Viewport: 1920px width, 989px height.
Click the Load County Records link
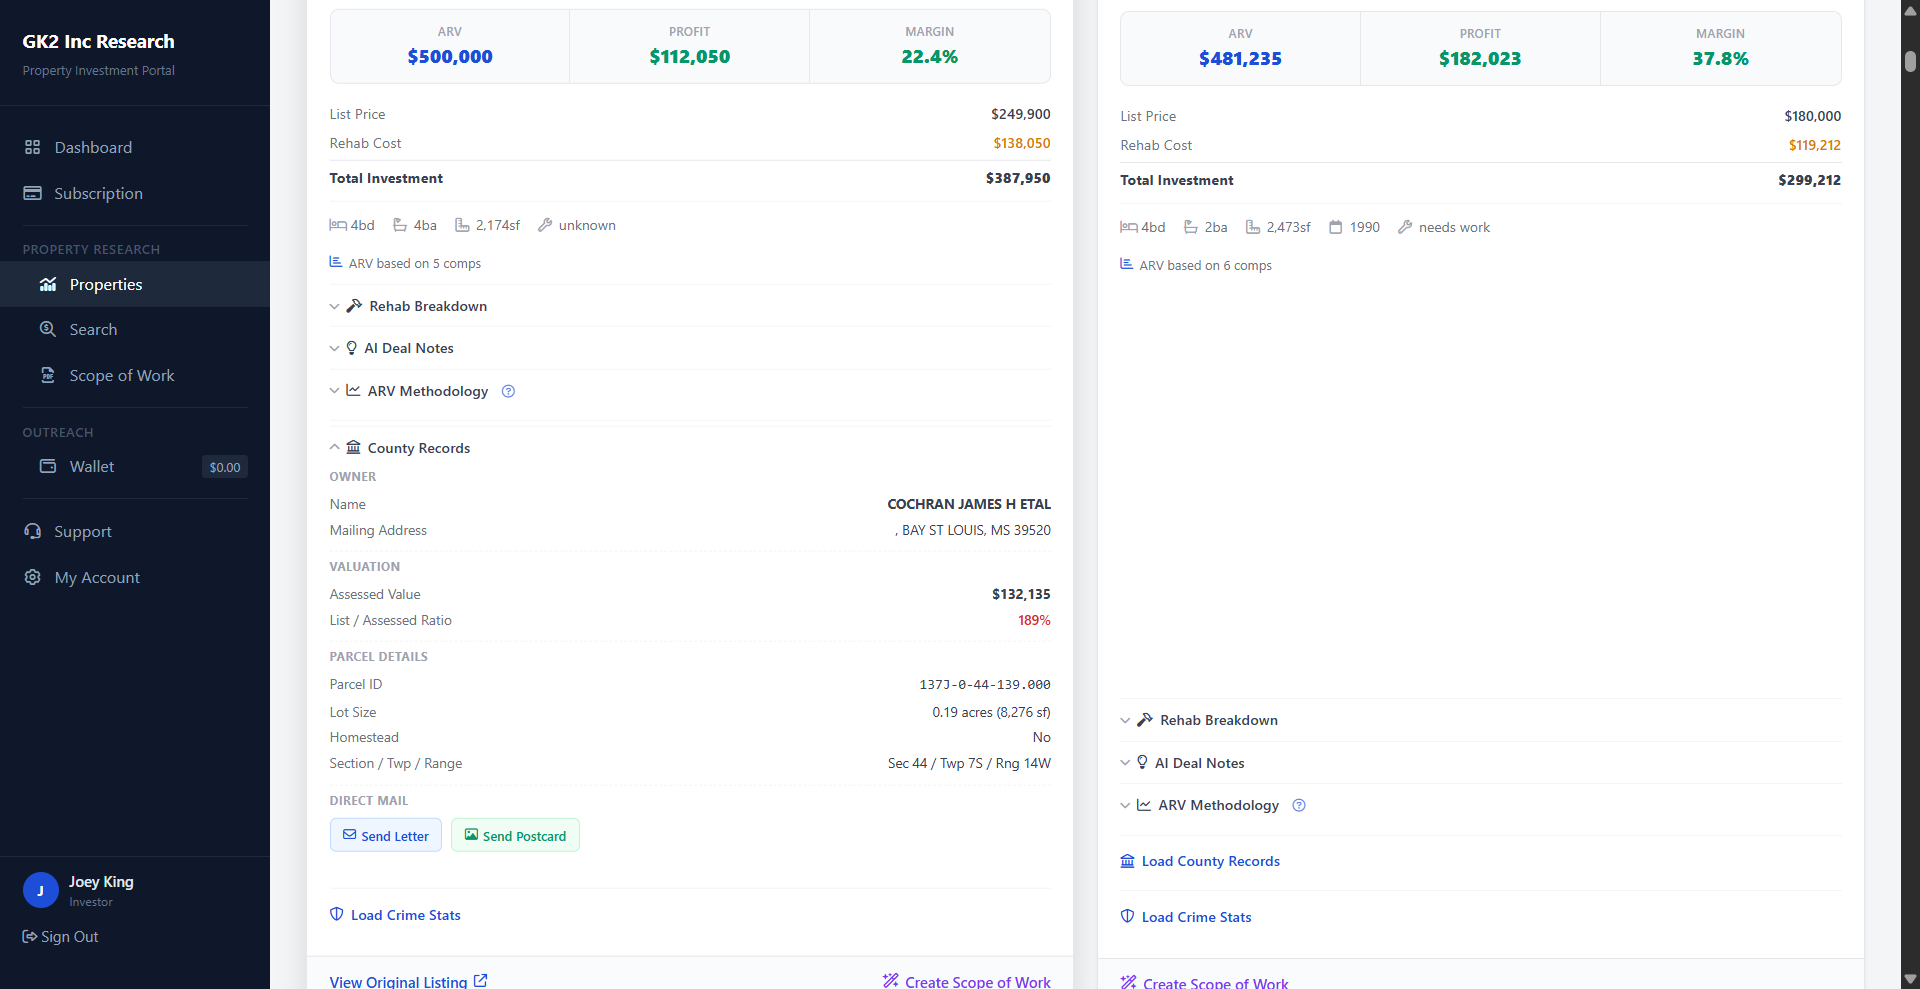pos(1210,861)
